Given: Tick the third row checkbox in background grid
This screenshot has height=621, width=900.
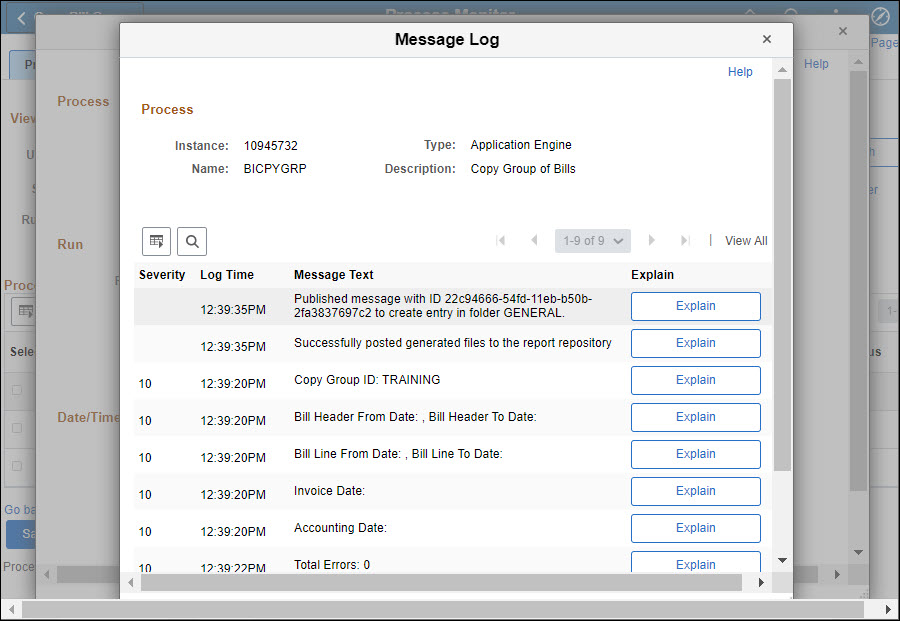Looking at the screenshot, I should point(16,466).
